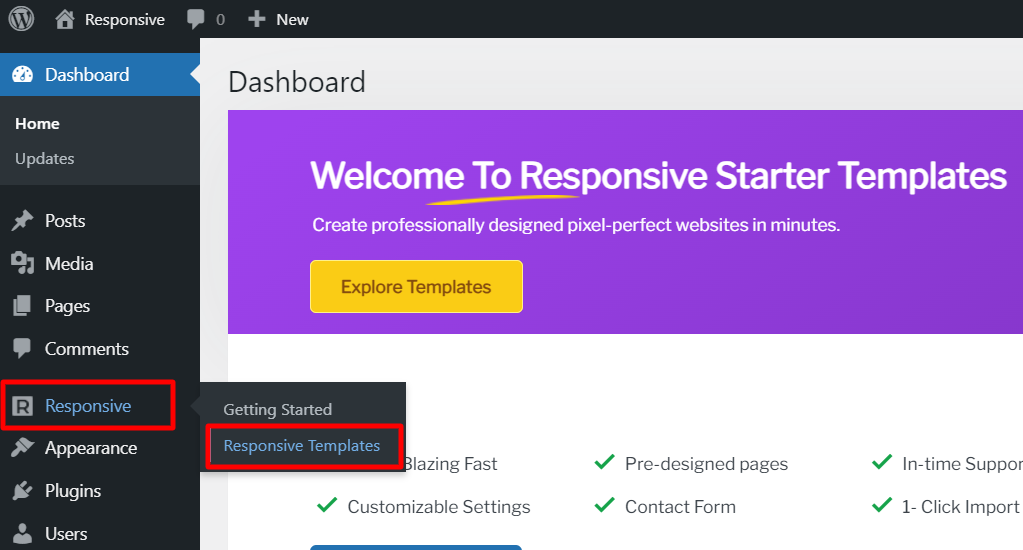Open the Comments menu
Screen dimensions: 1023x550
(87, 348)
